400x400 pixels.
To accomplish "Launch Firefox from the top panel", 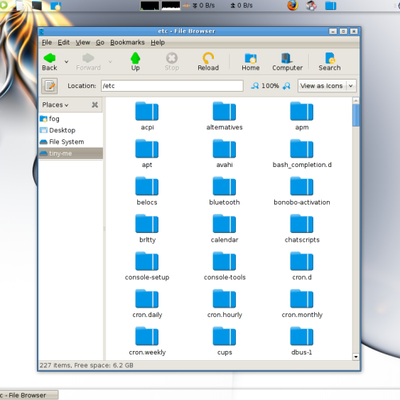I will (293, 5).
